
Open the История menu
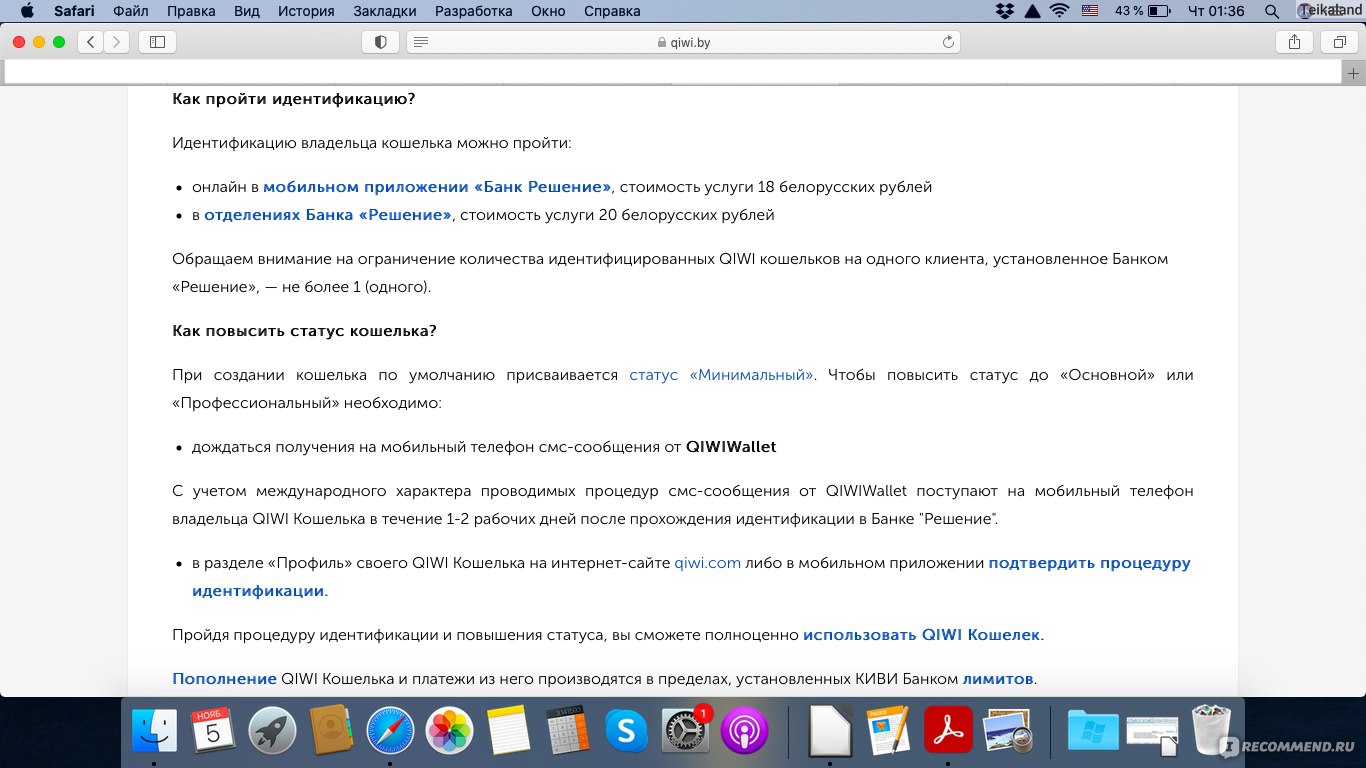(306, 11)
